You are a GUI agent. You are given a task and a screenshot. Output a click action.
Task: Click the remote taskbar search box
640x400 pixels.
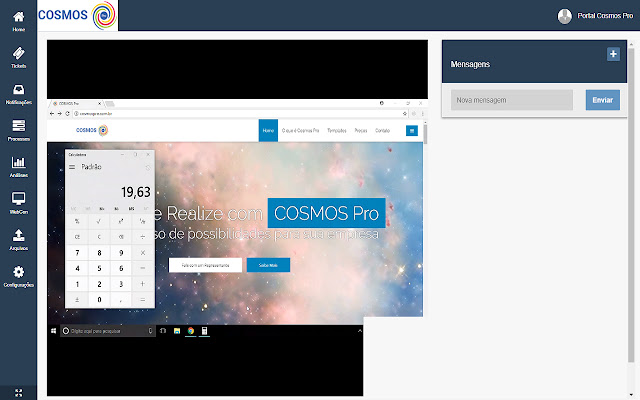[108, 331]
